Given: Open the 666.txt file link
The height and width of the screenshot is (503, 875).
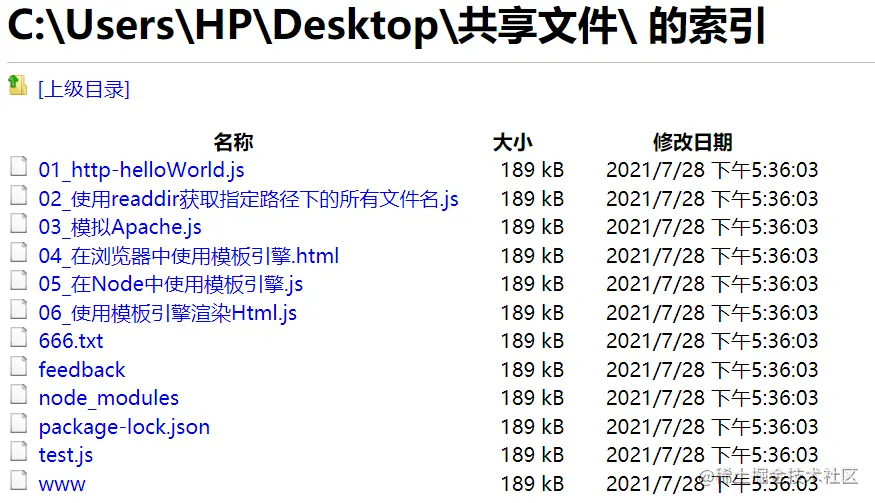Looking at the screenshot, I should point(71,341).
